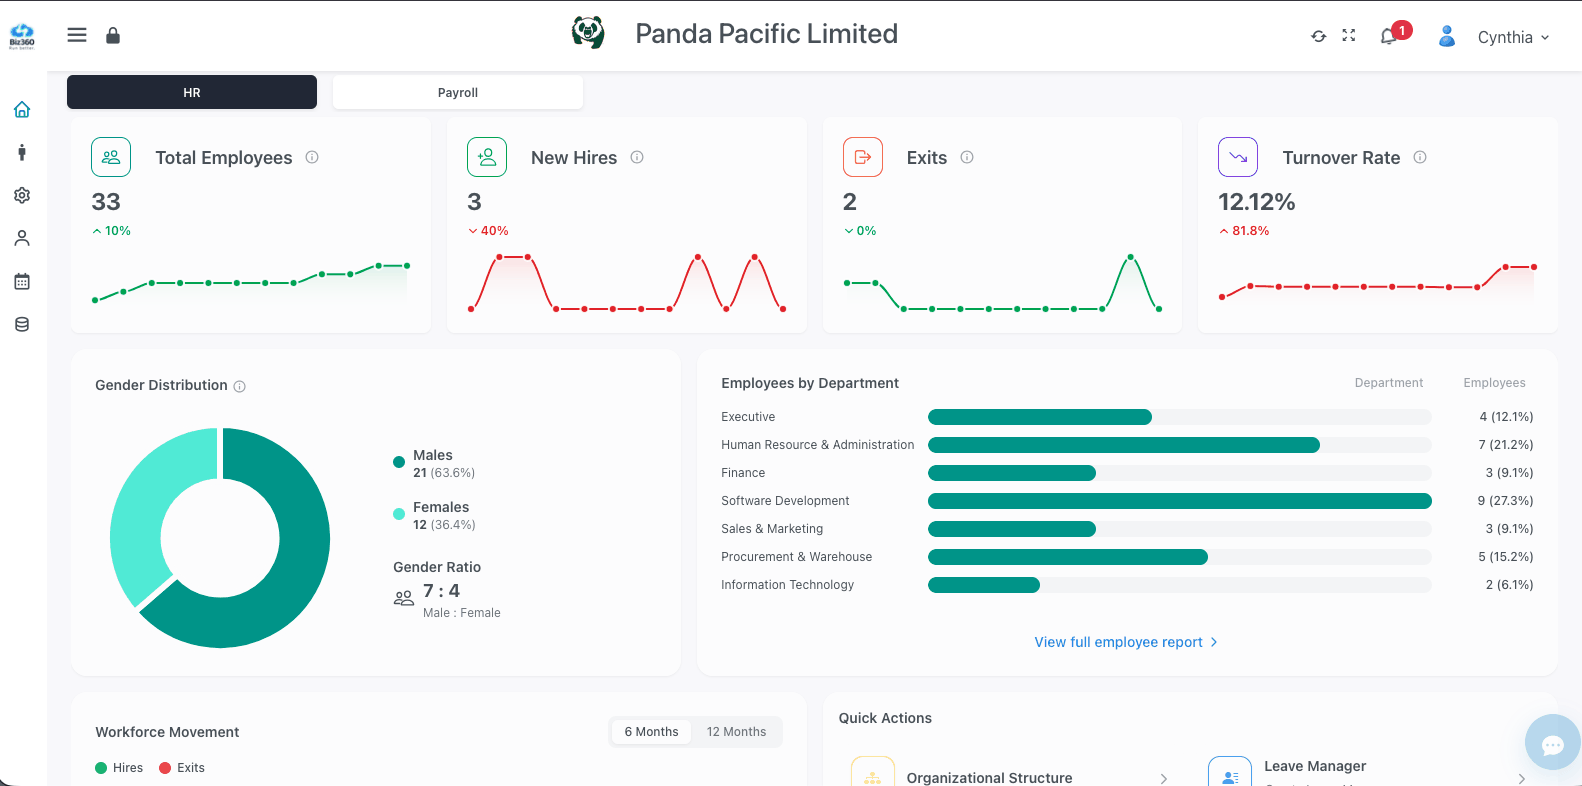This screenshot has width=1582, height=786.
Task: Click Gender Distribution info icon
Action: point(240,386)
